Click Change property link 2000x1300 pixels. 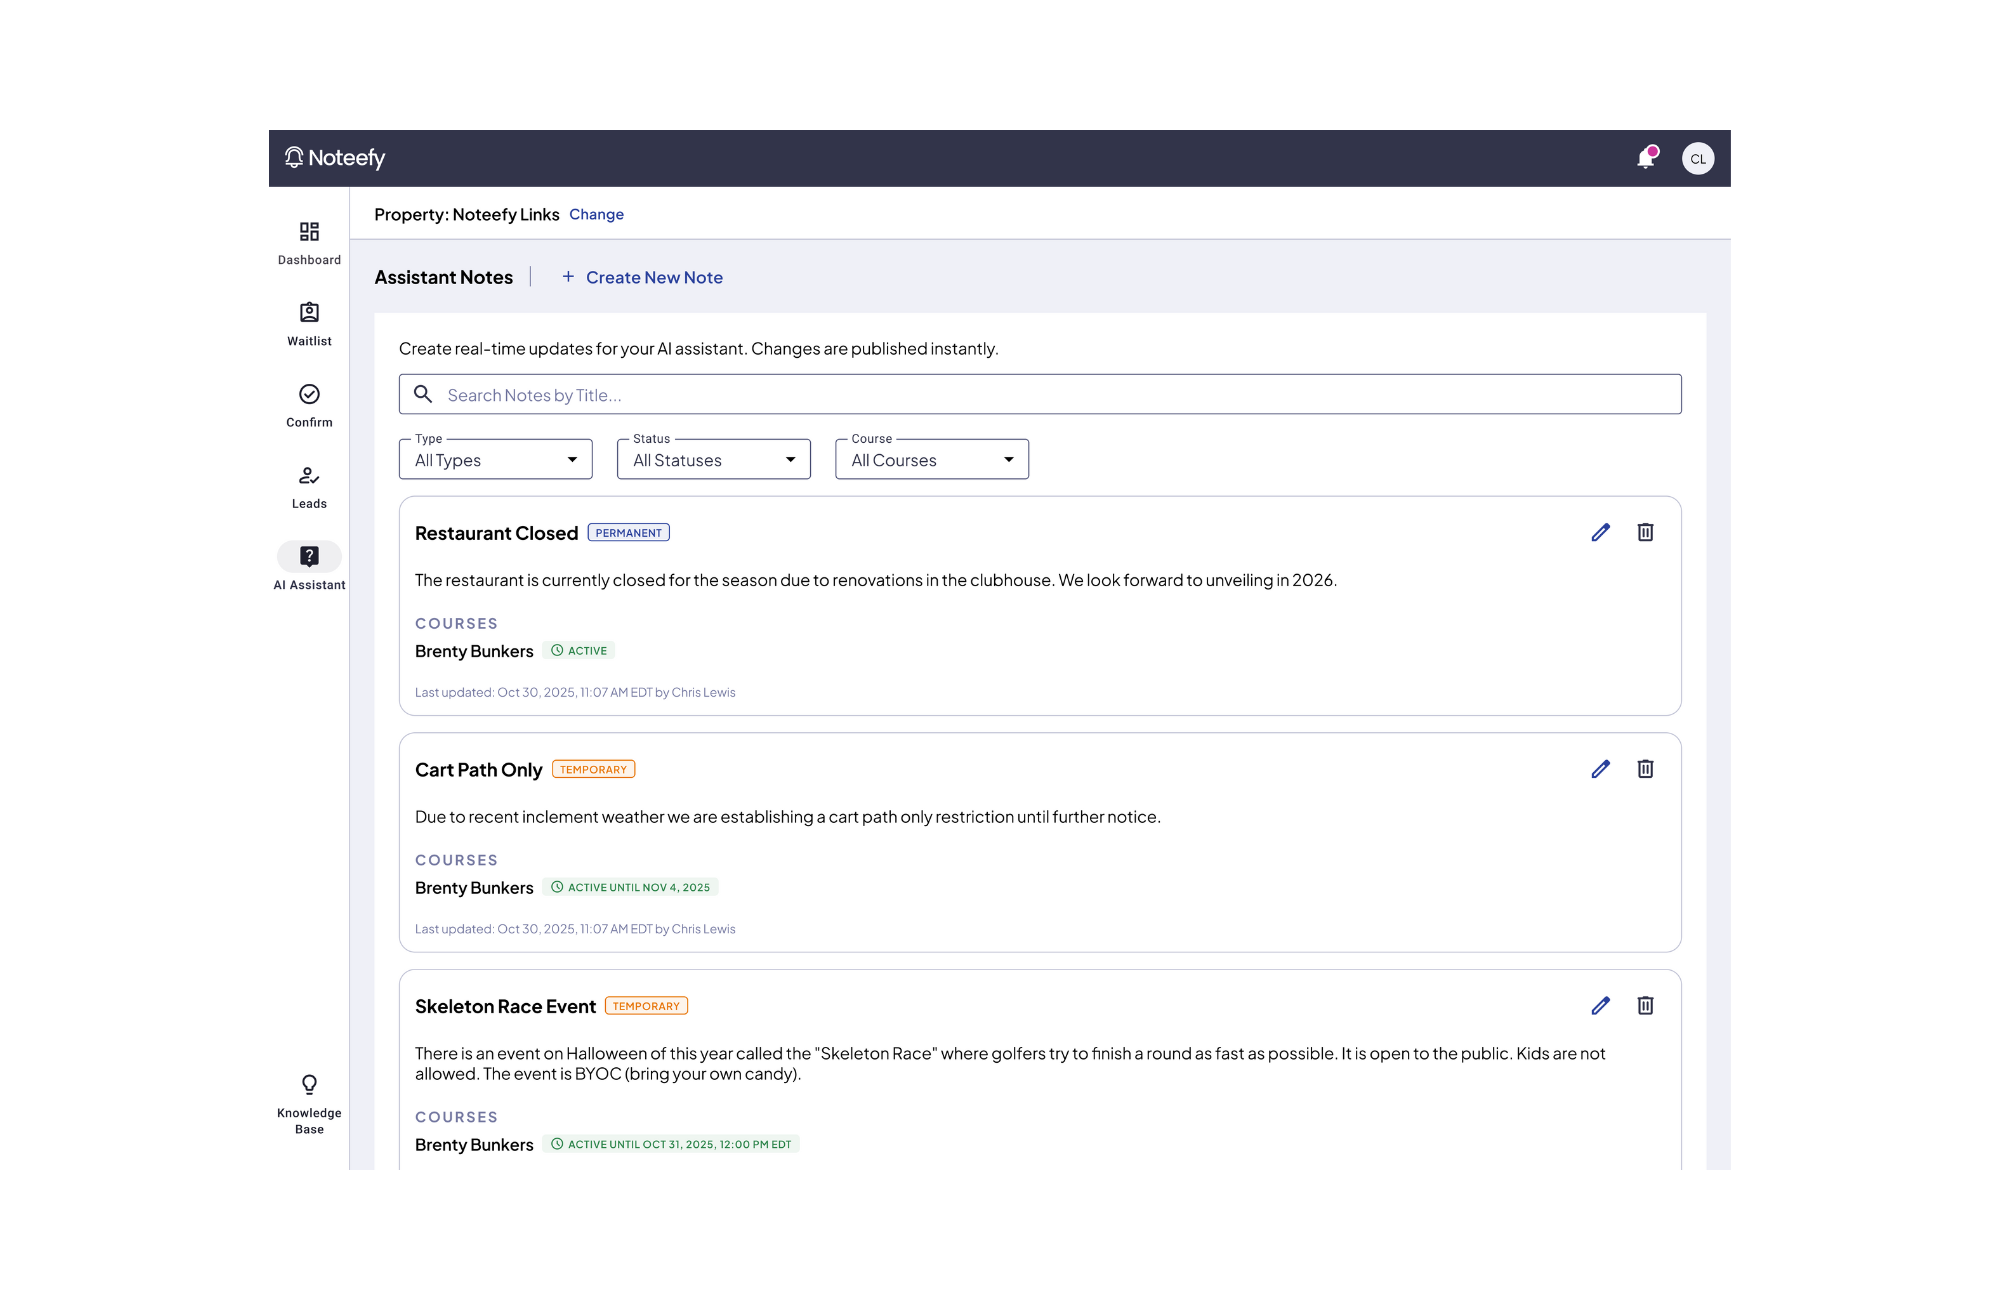click(x=596, y=214)
